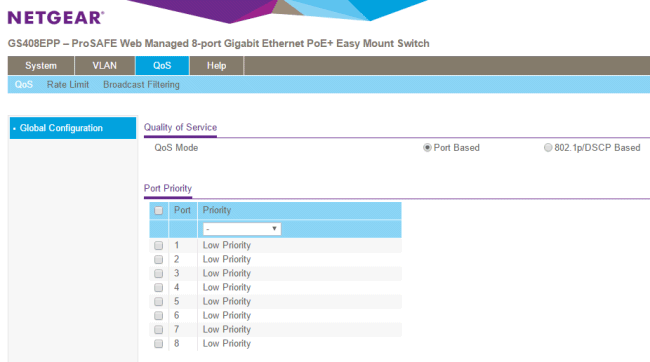Open the Help tab

(x=216, y=66)
